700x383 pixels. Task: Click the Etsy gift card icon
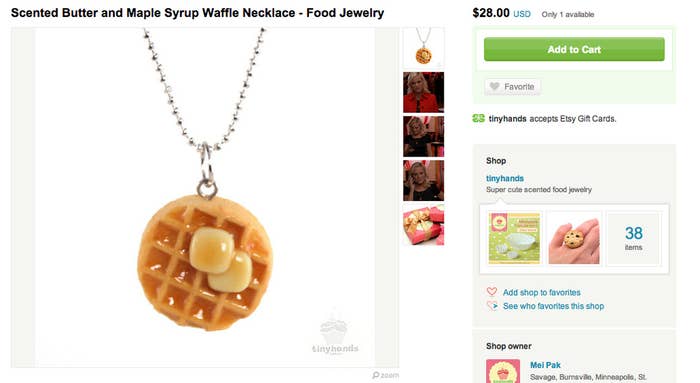[478, 119]
